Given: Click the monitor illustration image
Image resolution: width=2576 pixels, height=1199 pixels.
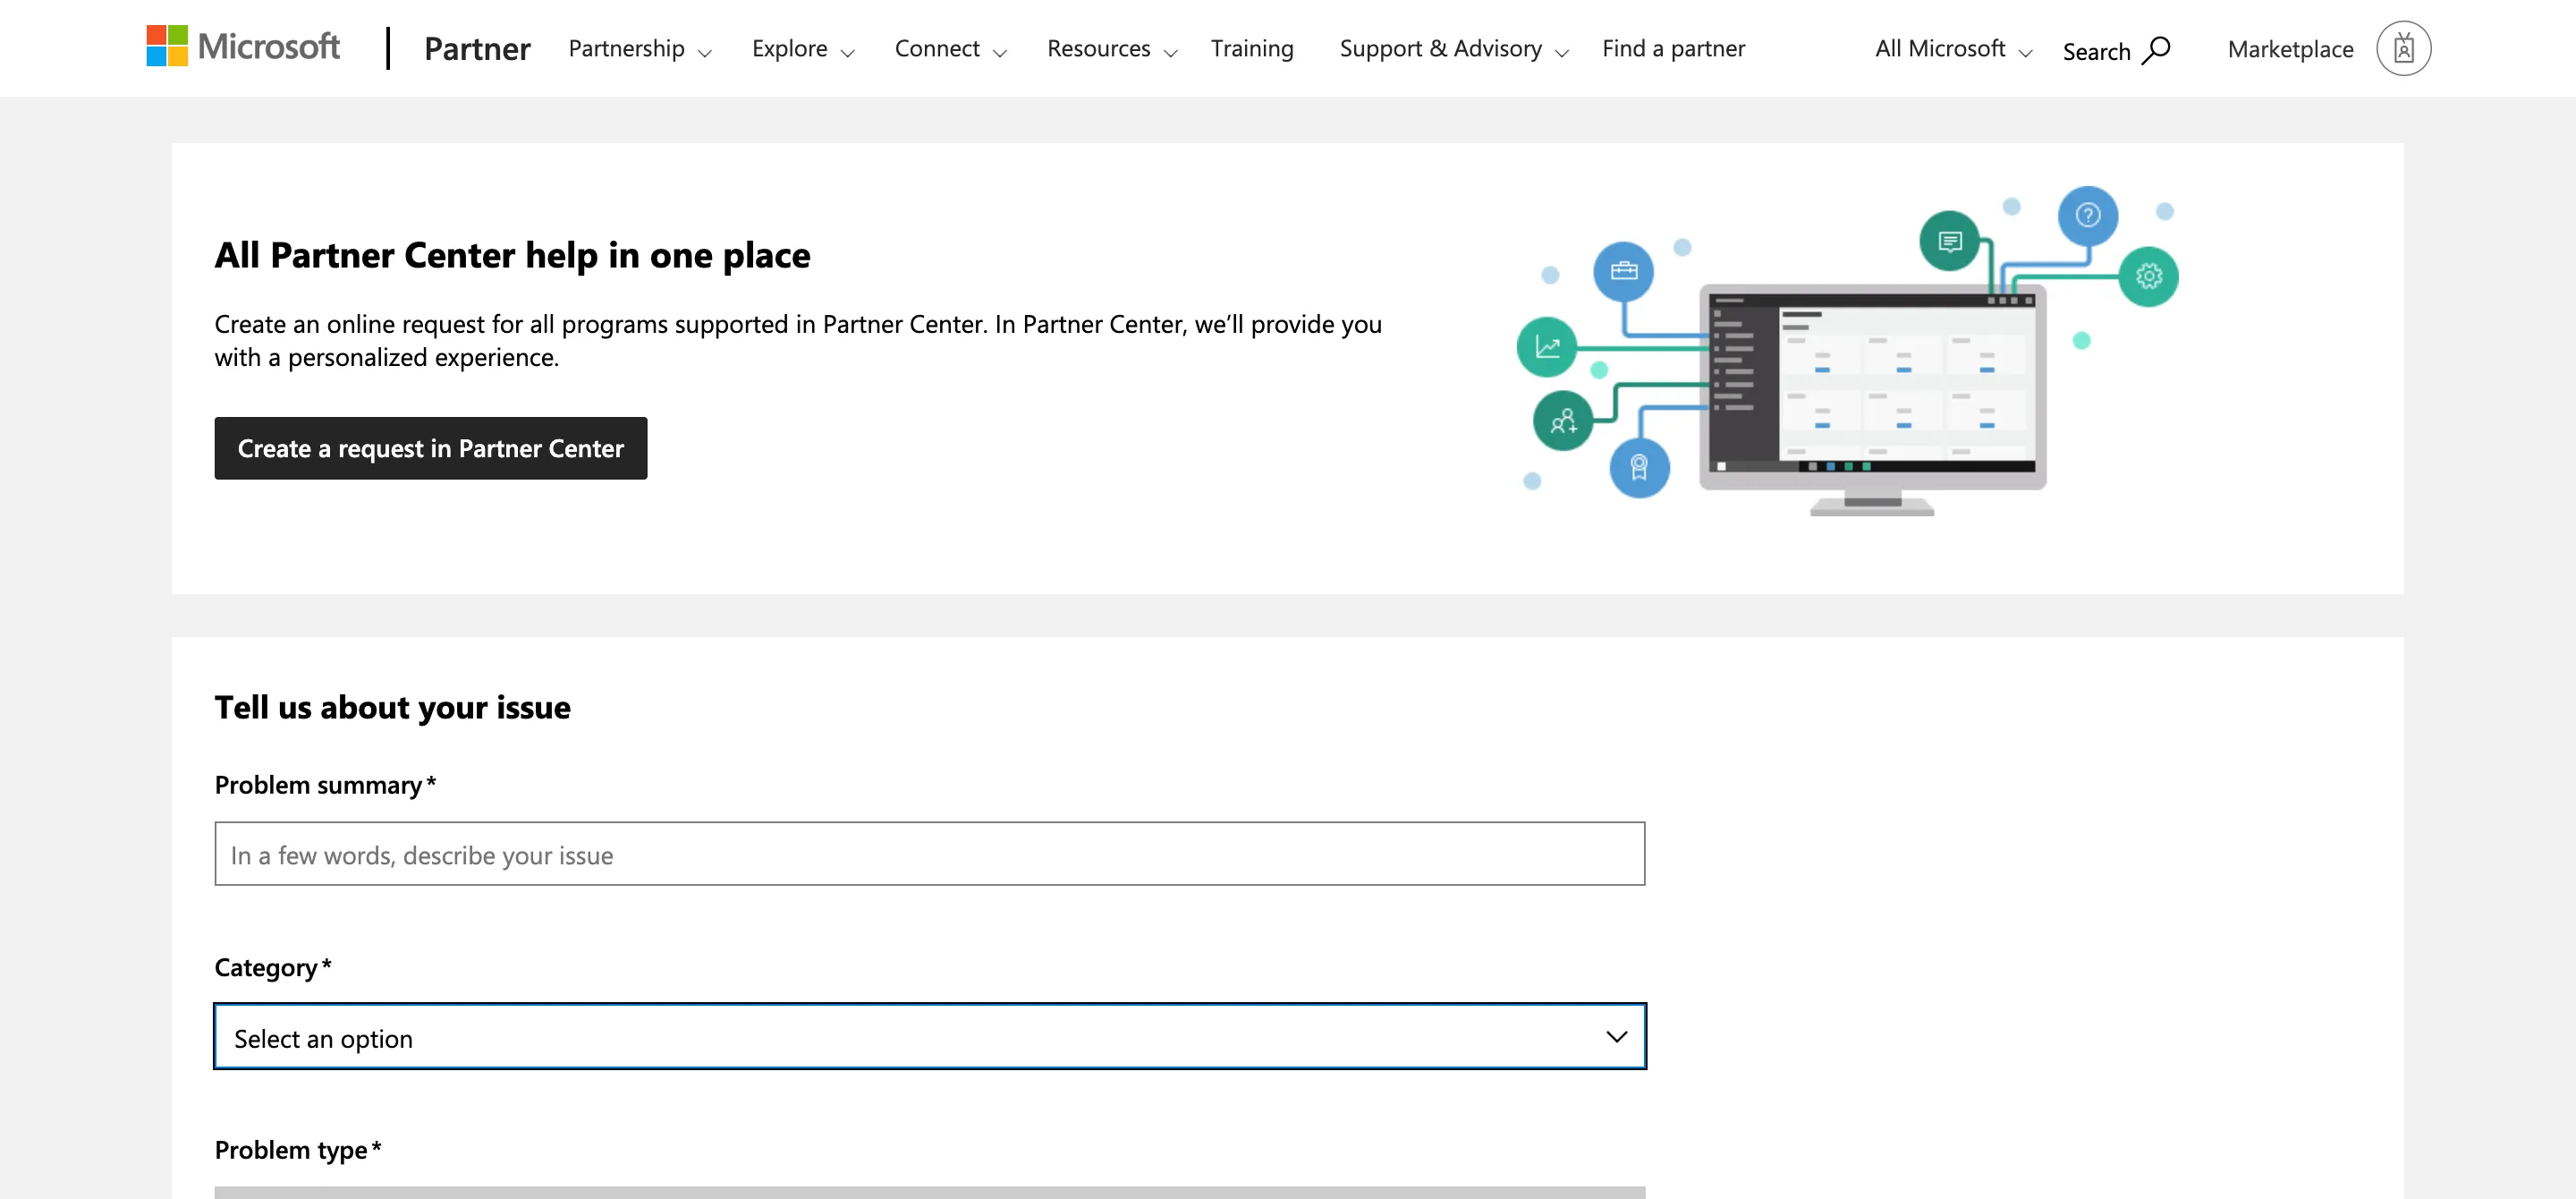Looking at the screenshot, I should [1847, 351].
